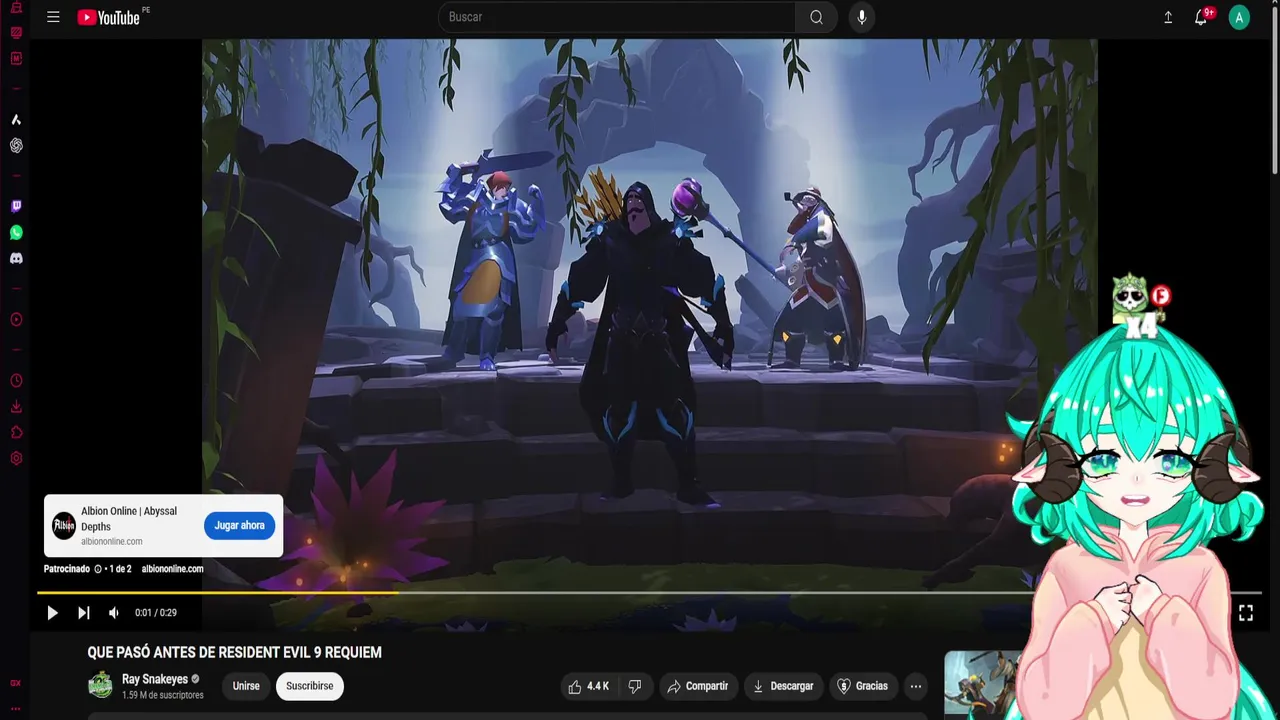
Task: Click the 1.59 M de suscriptores text
Action: [162, 695]
